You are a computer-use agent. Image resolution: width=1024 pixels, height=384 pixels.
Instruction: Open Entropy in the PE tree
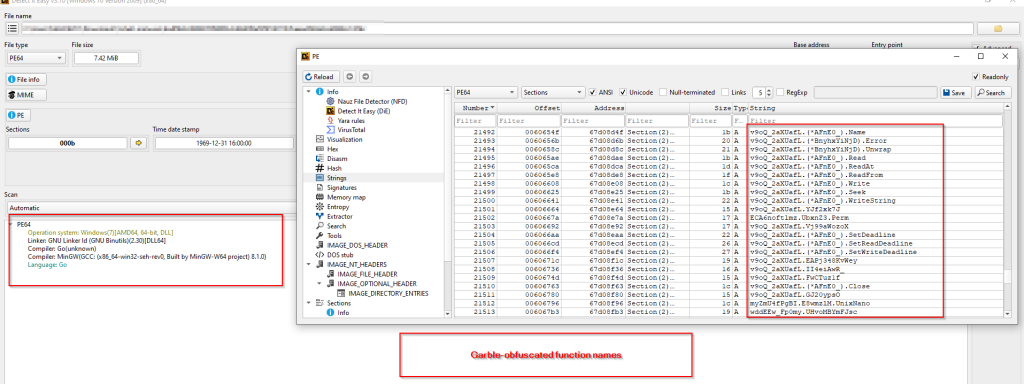(338, 206)
